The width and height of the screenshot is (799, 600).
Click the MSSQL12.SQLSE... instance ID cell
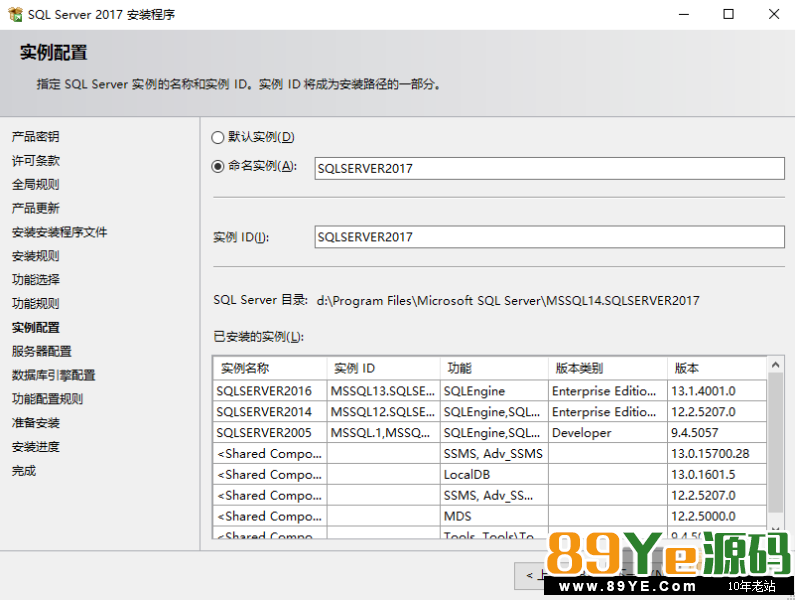coord(383,412)
